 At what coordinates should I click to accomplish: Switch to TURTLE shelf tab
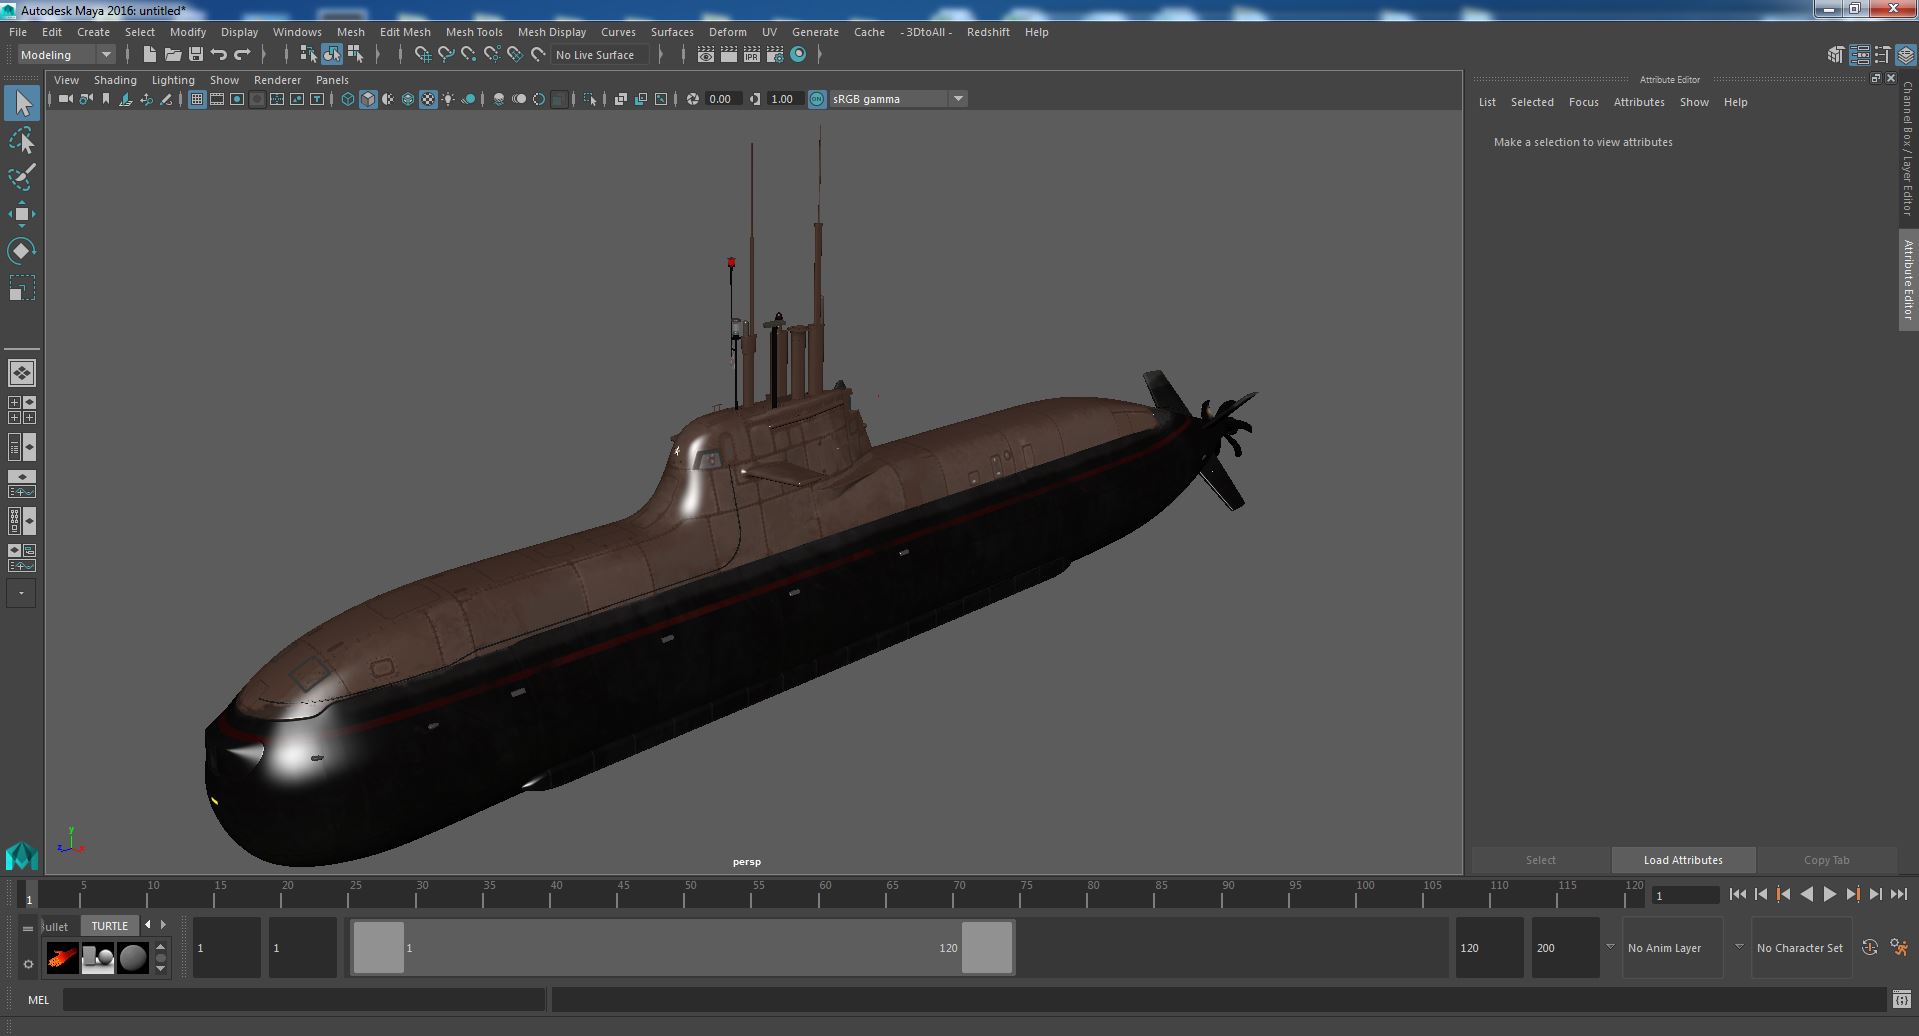[110, 926]
